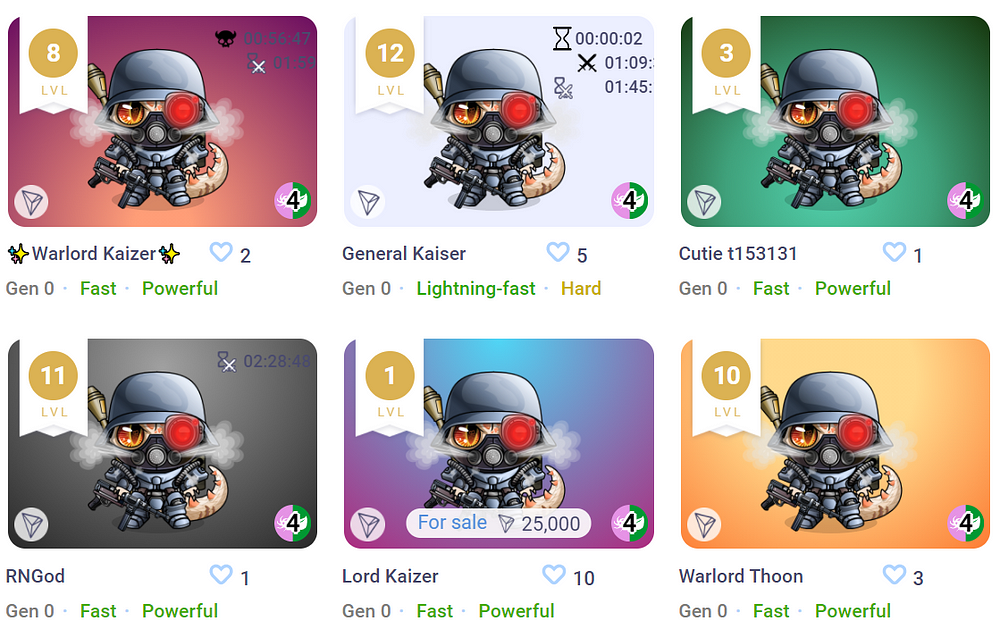Click the hourglass timer icon on General Kaiser
Screen dimensions: 1000x637
pyautogui.click(x=562, y=39)
